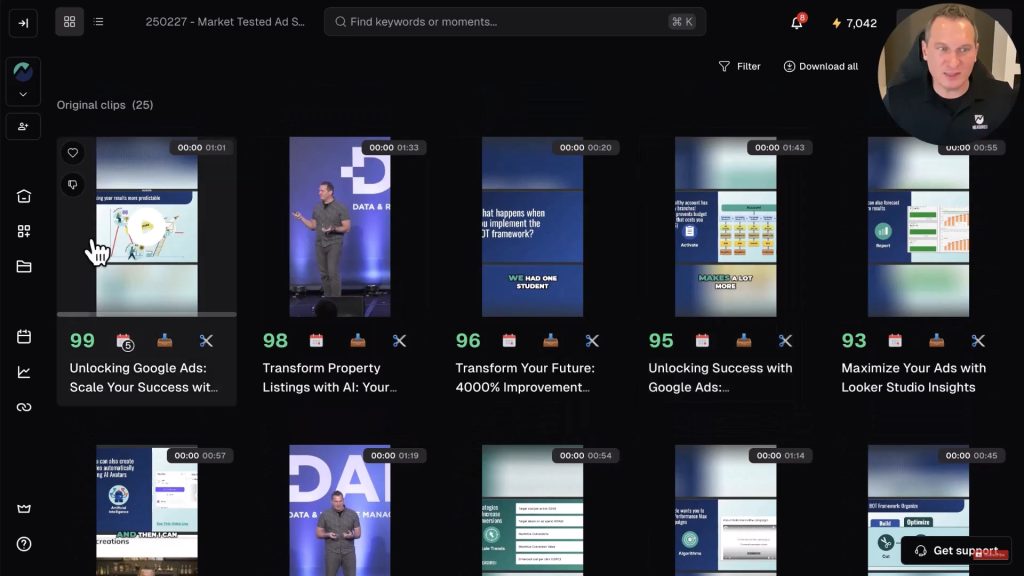Open the help question mark icon
Screen dimensions: 1024x576
coord(24,544)
